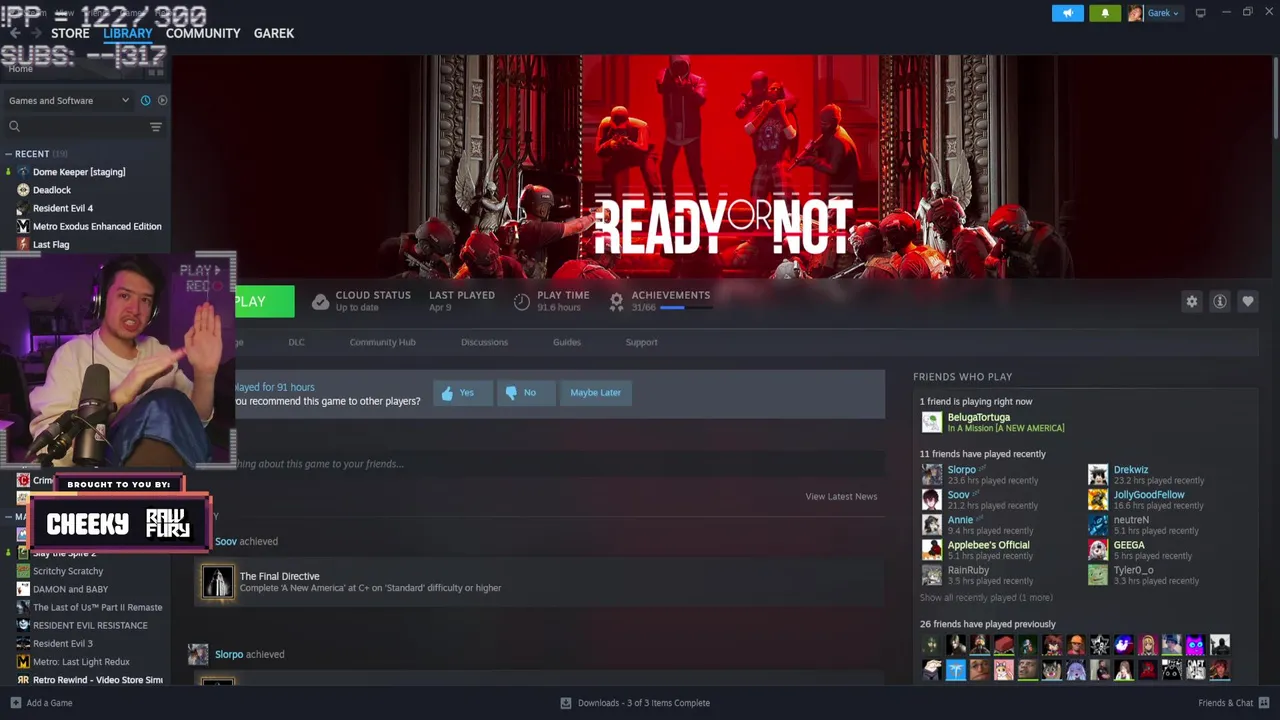The height and width of the screenshot is (720, 1280).
Task: Click neutreN friend name
Action: (1131, 520)
